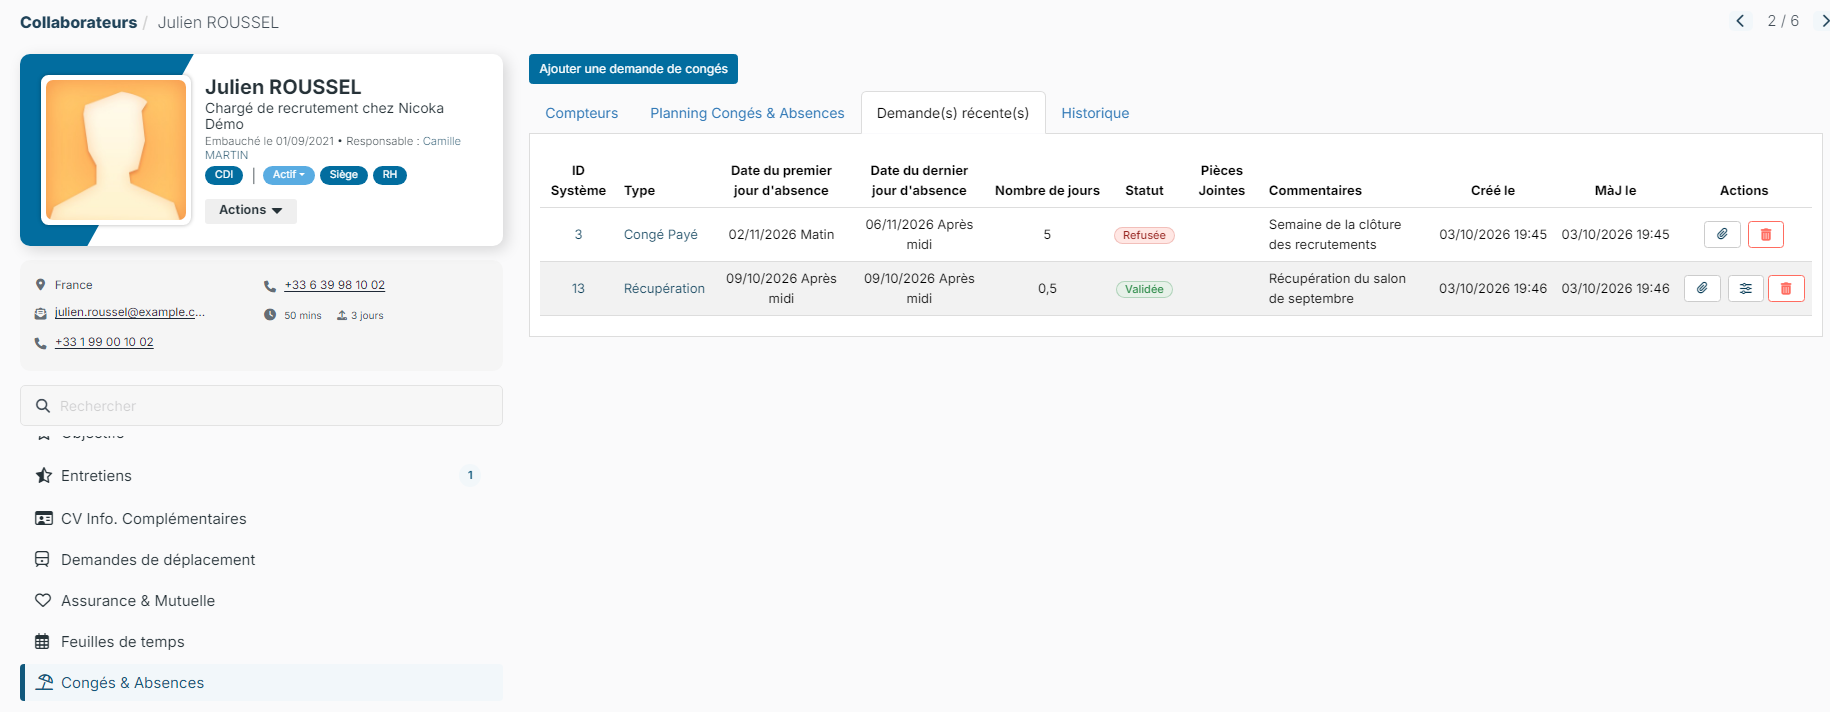This screenshot has height=712, width=1830.
Task: Click the Validée status badge
Action: coord(1144,289)
